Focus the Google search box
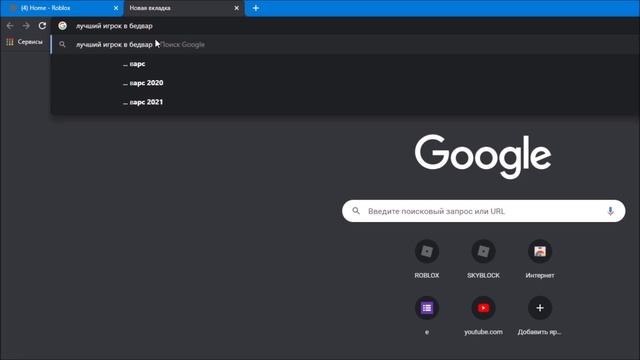 point(484,211)
